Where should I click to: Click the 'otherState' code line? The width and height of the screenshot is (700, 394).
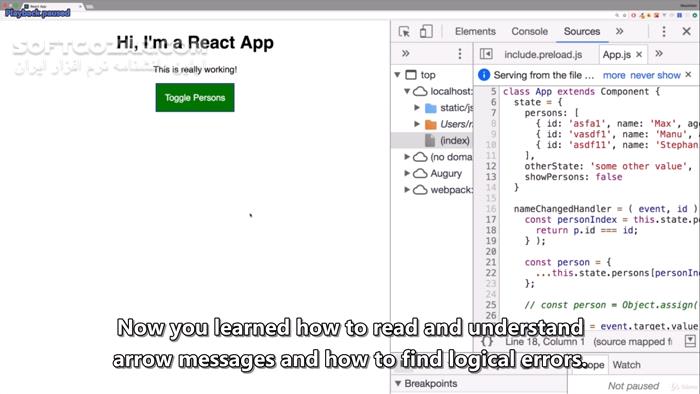[608, 166]
